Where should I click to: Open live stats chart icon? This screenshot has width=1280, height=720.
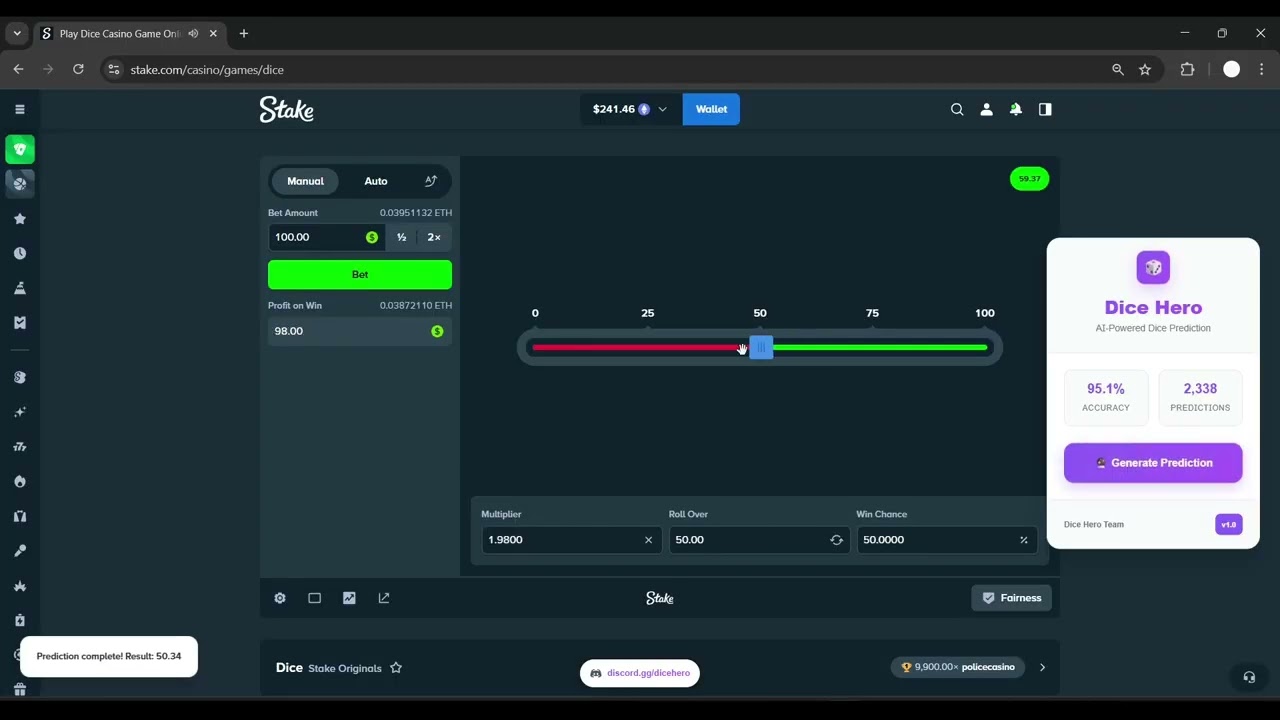[x=349, y=598]
